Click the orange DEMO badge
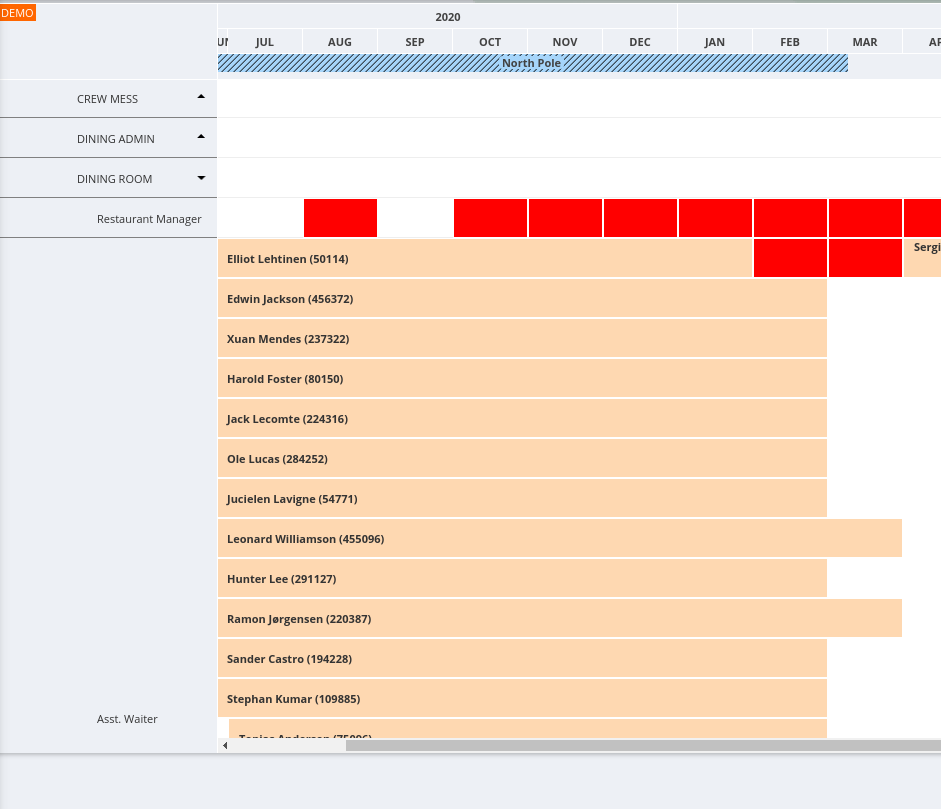 coord(17,13)
